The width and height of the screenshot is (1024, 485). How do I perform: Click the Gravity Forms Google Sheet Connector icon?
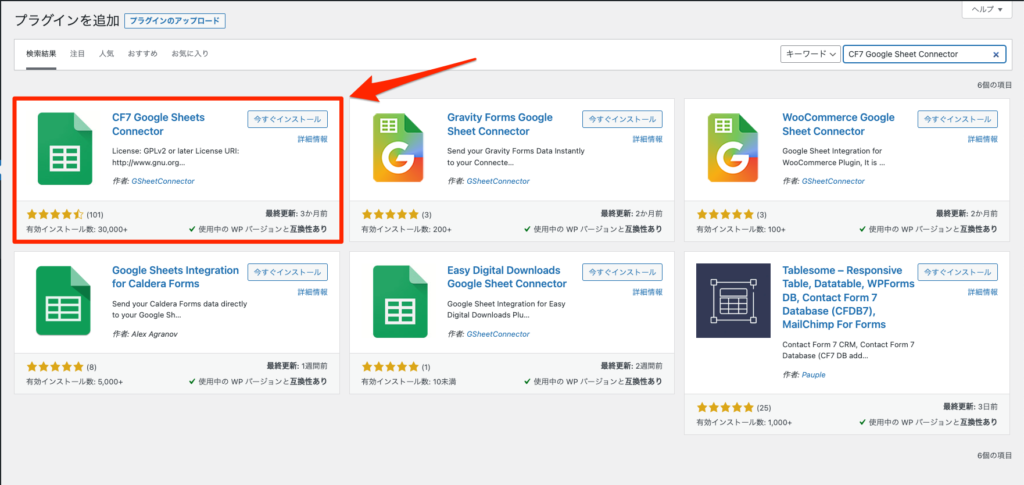[x=398, y=148]
